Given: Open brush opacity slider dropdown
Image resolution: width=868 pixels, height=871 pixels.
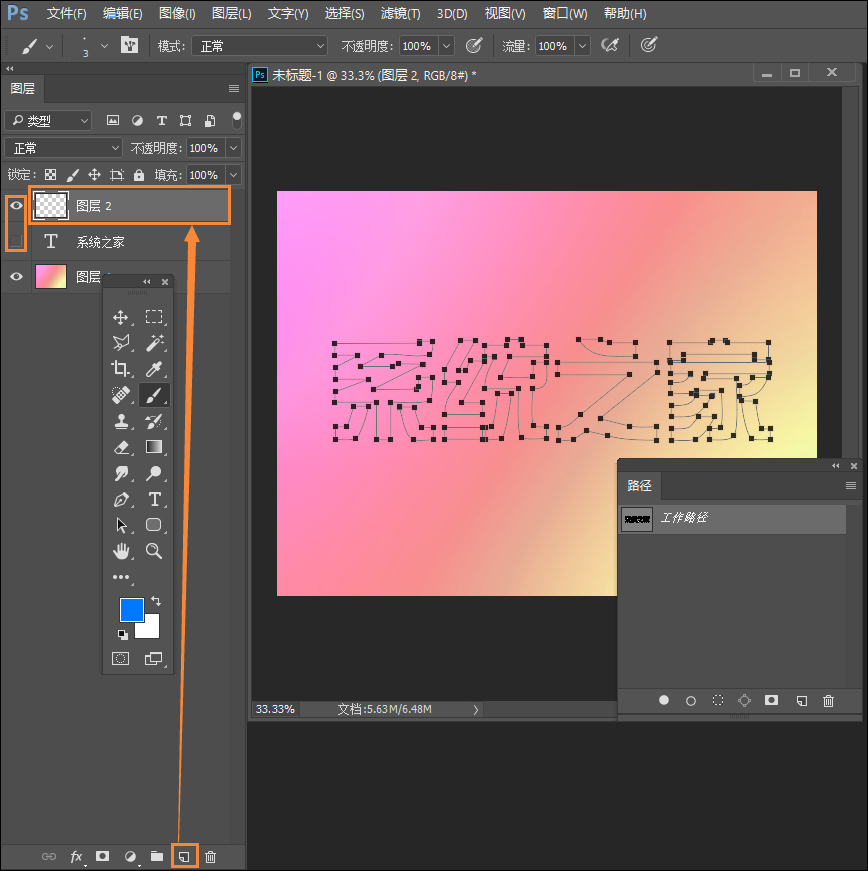Looking at the screenshot, I should coord(446,46).
